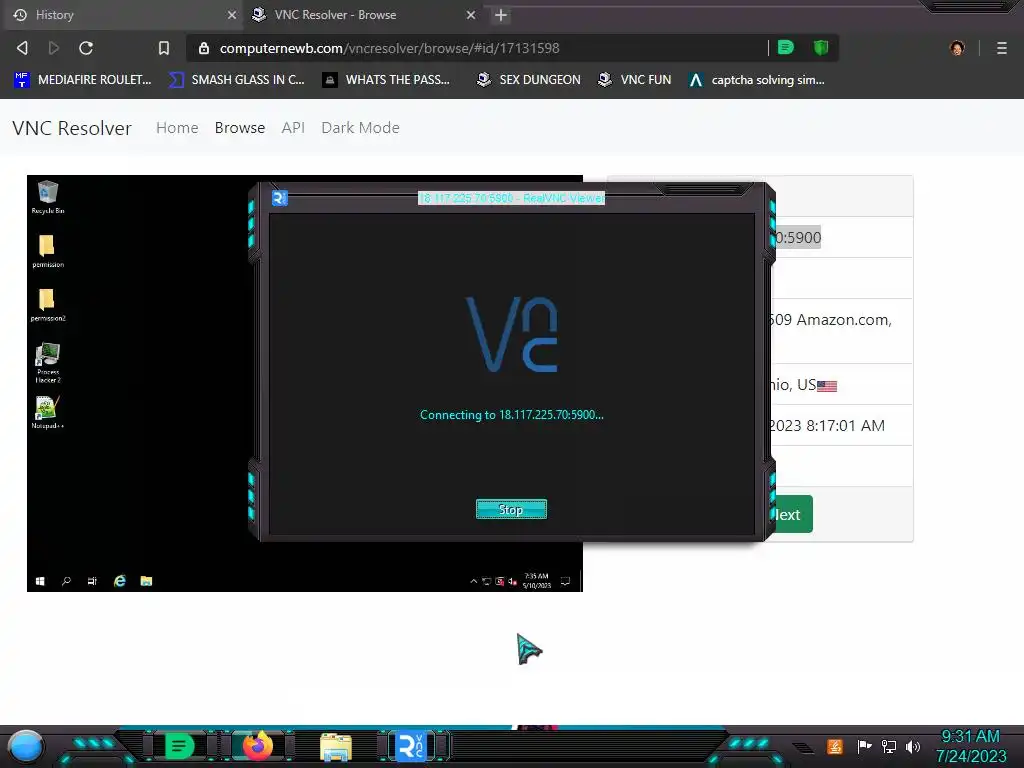Close the VNC Resolver - Browse tab
The width and height of the screenshot is (1024, 768).
pyautogui.click(x=471, y=15)
